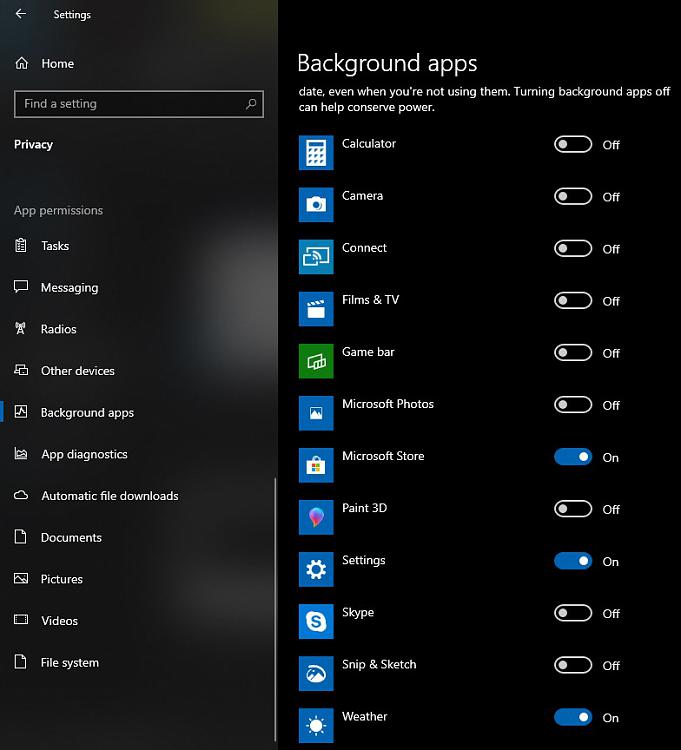Image resolution: width=681 pixels, height=750 pixels.
Task: Disable Weather background toggle
Action: [573, 717]
